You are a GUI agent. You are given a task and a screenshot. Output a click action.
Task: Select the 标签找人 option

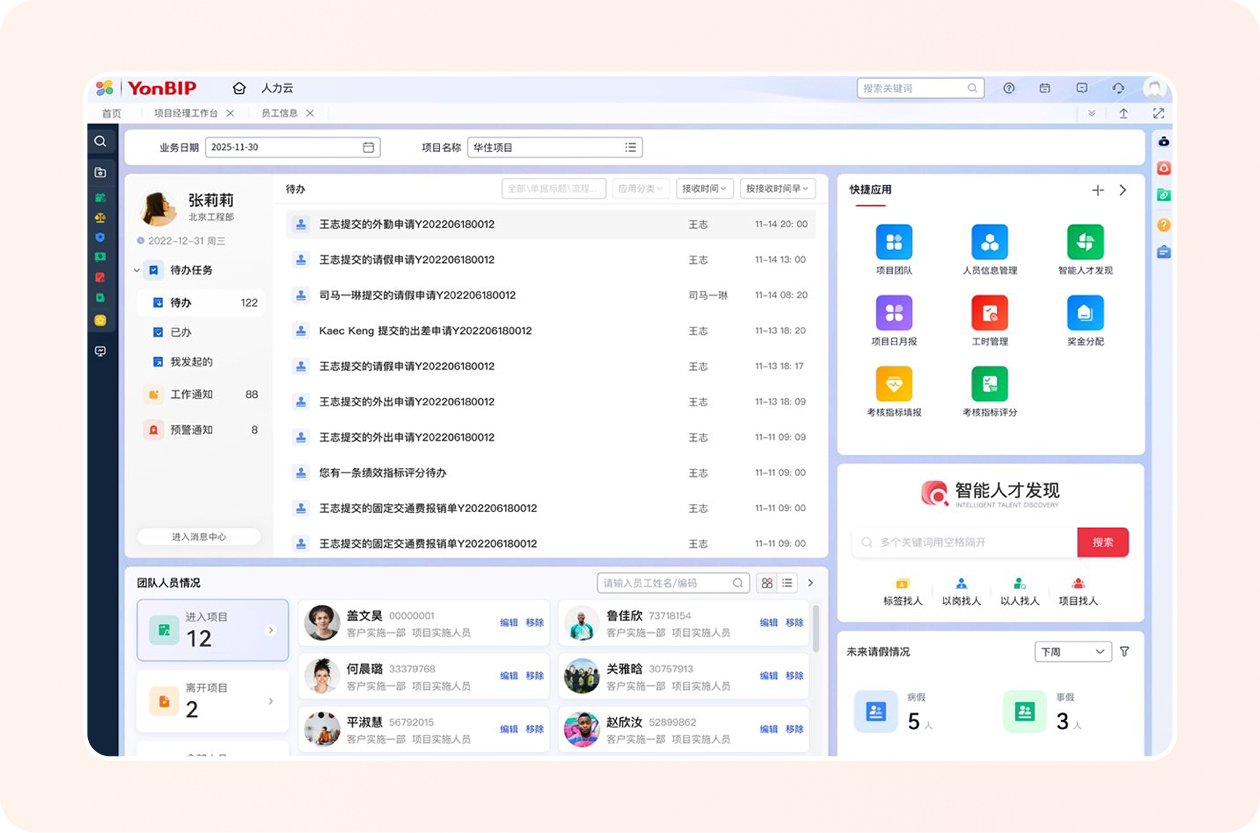[902, 592]
